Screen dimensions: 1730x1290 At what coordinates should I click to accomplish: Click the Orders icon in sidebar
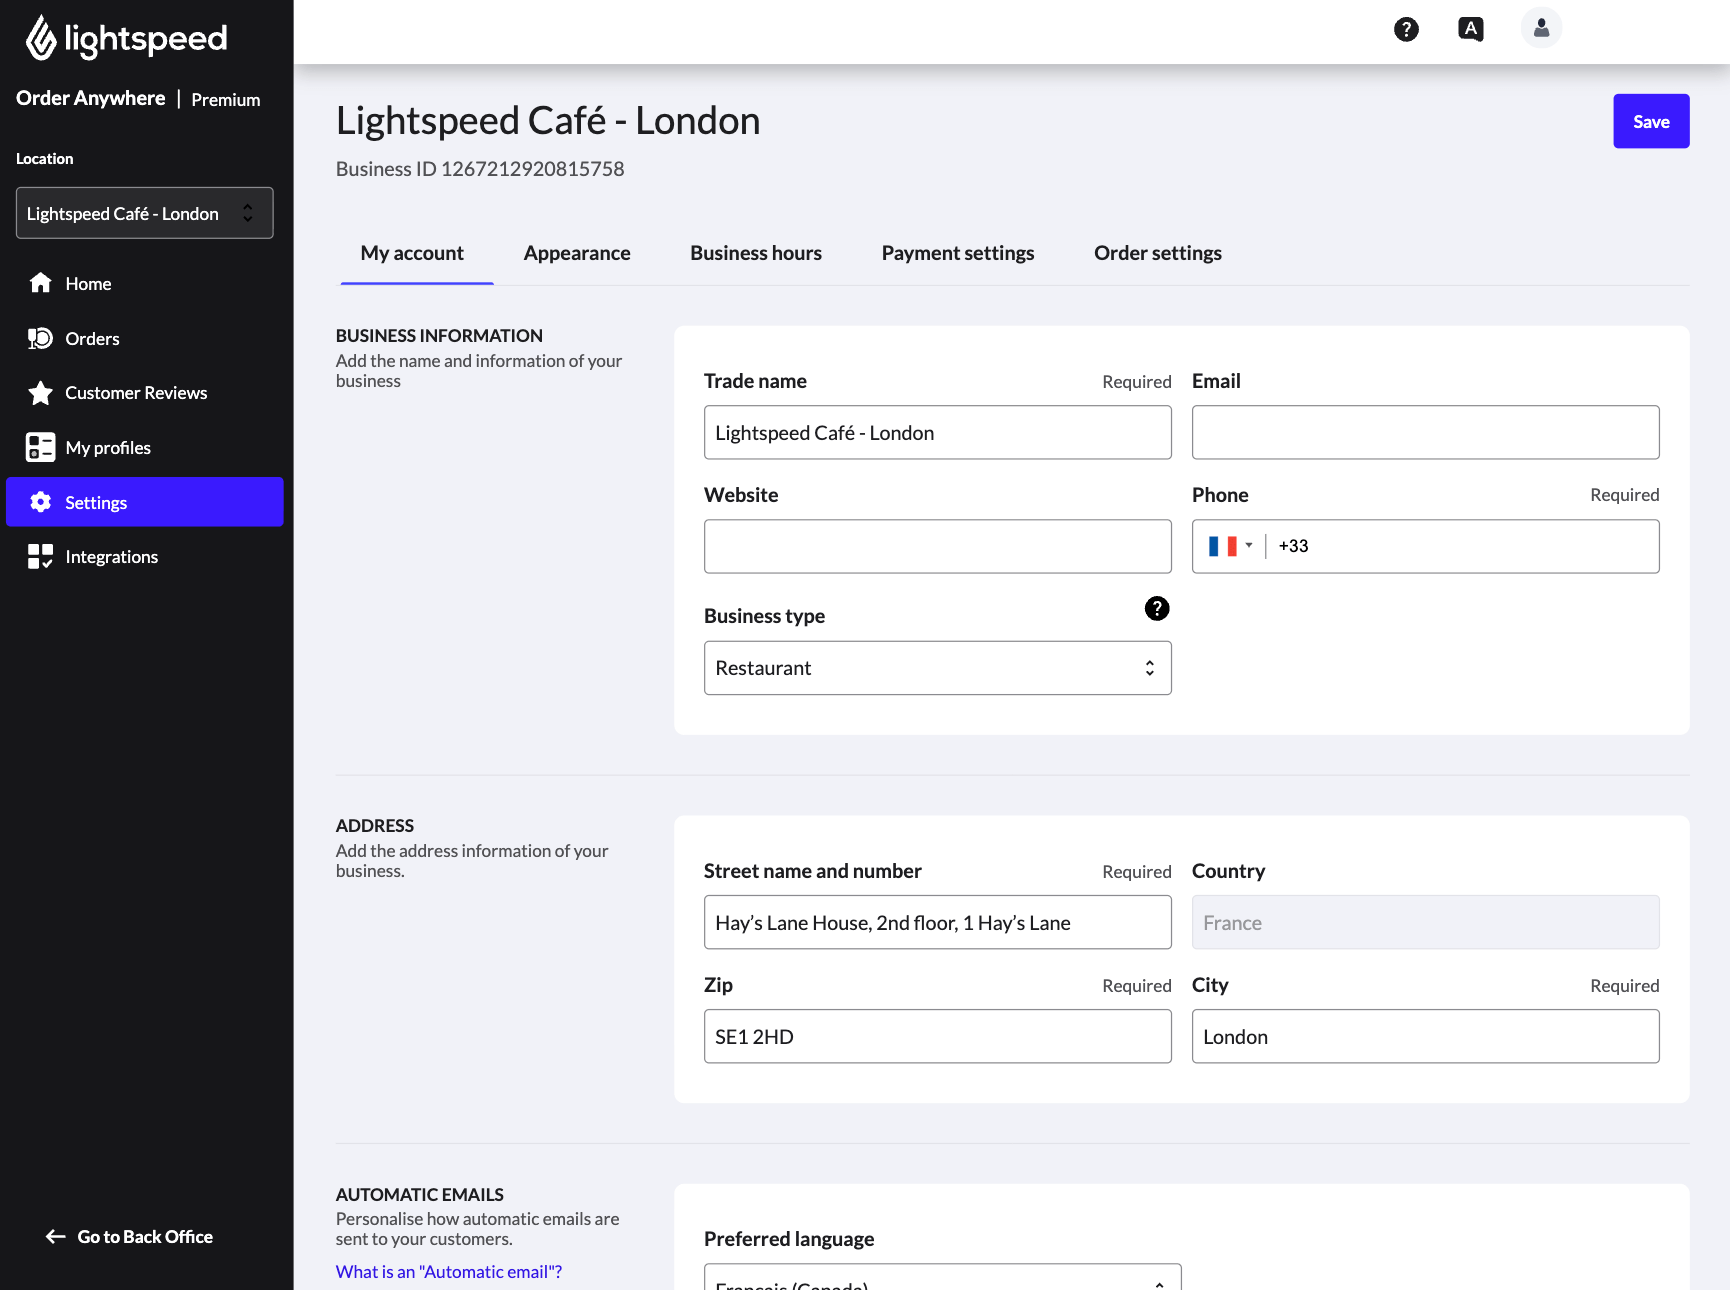point(40,338)
